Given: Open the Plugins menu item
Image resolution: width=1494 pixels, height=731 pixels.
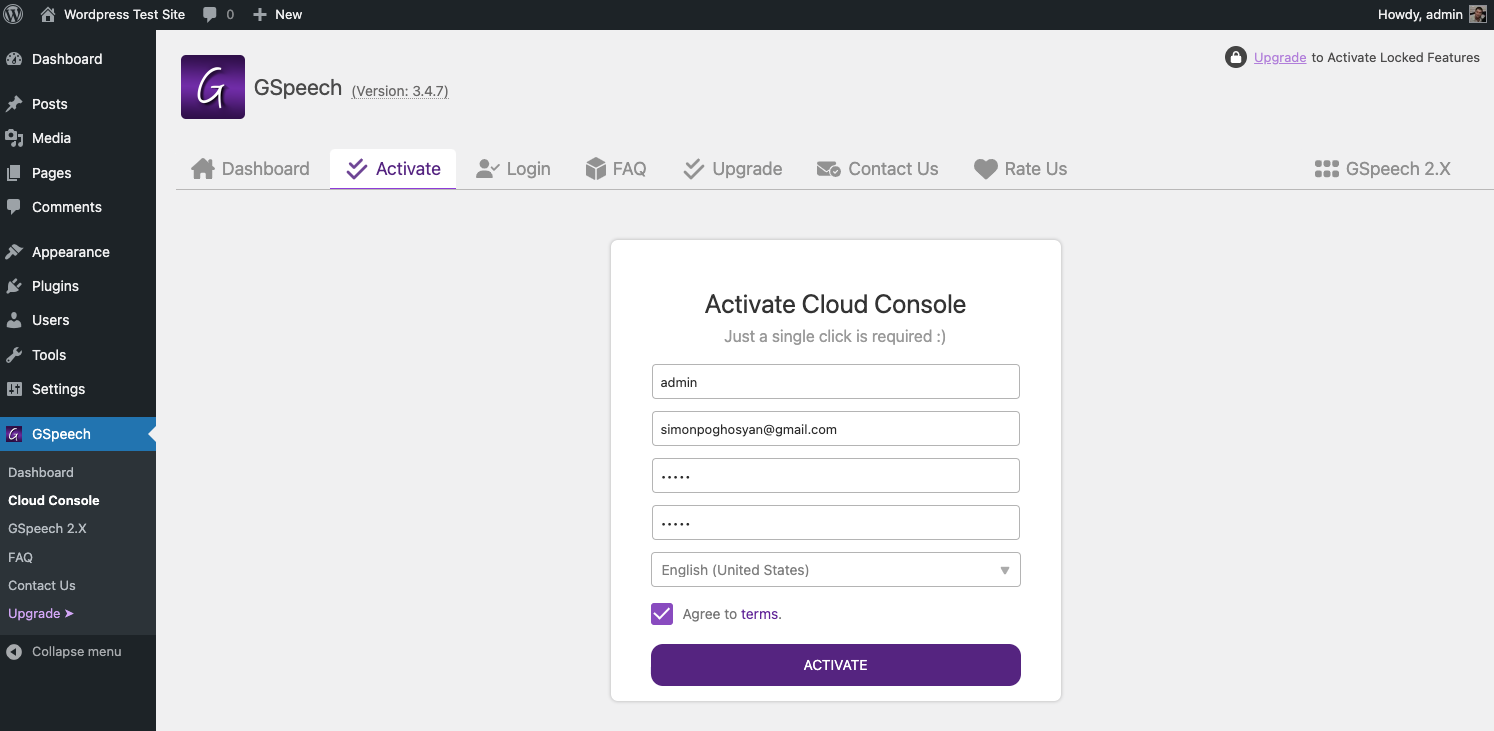Looking at the screenshot, I should [78, 286].
